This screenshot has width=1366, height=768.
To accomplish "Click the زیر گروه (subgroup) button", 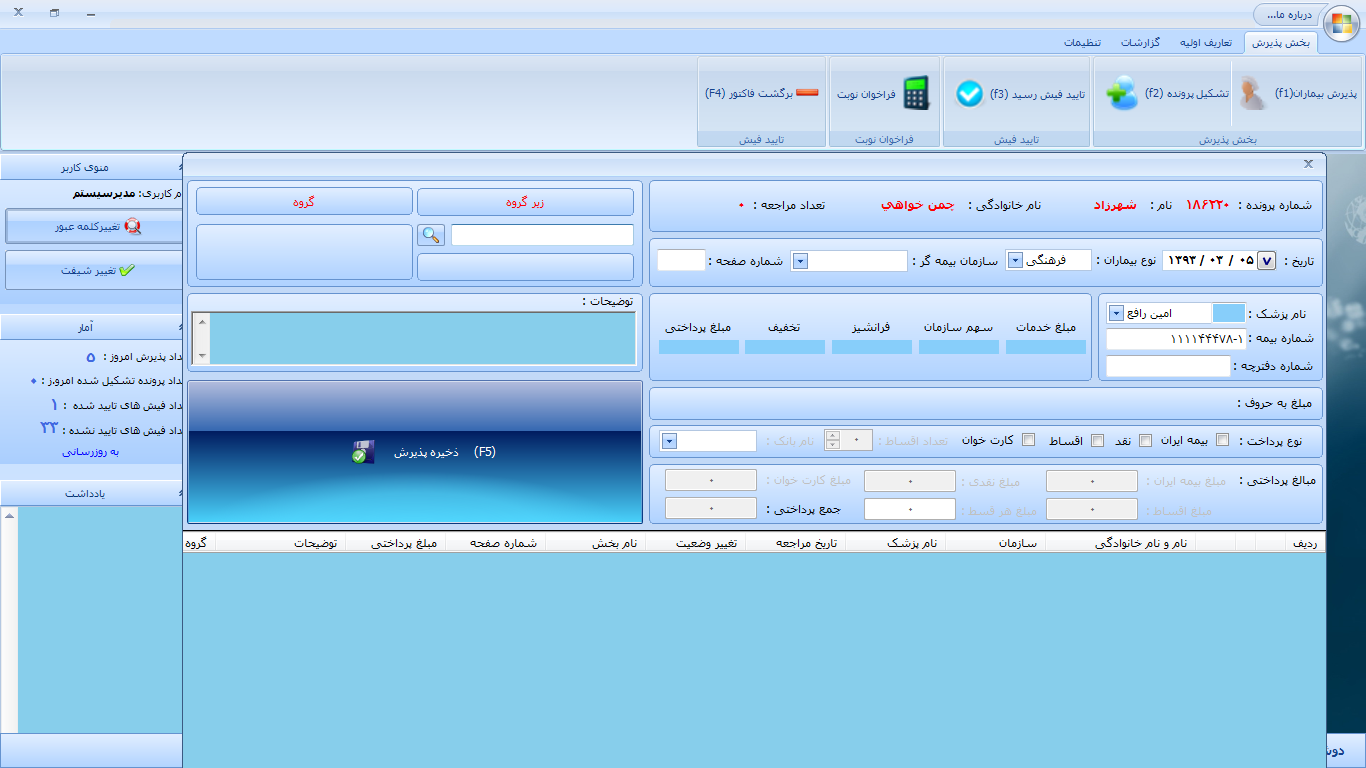I will click(x=525, y=201).
